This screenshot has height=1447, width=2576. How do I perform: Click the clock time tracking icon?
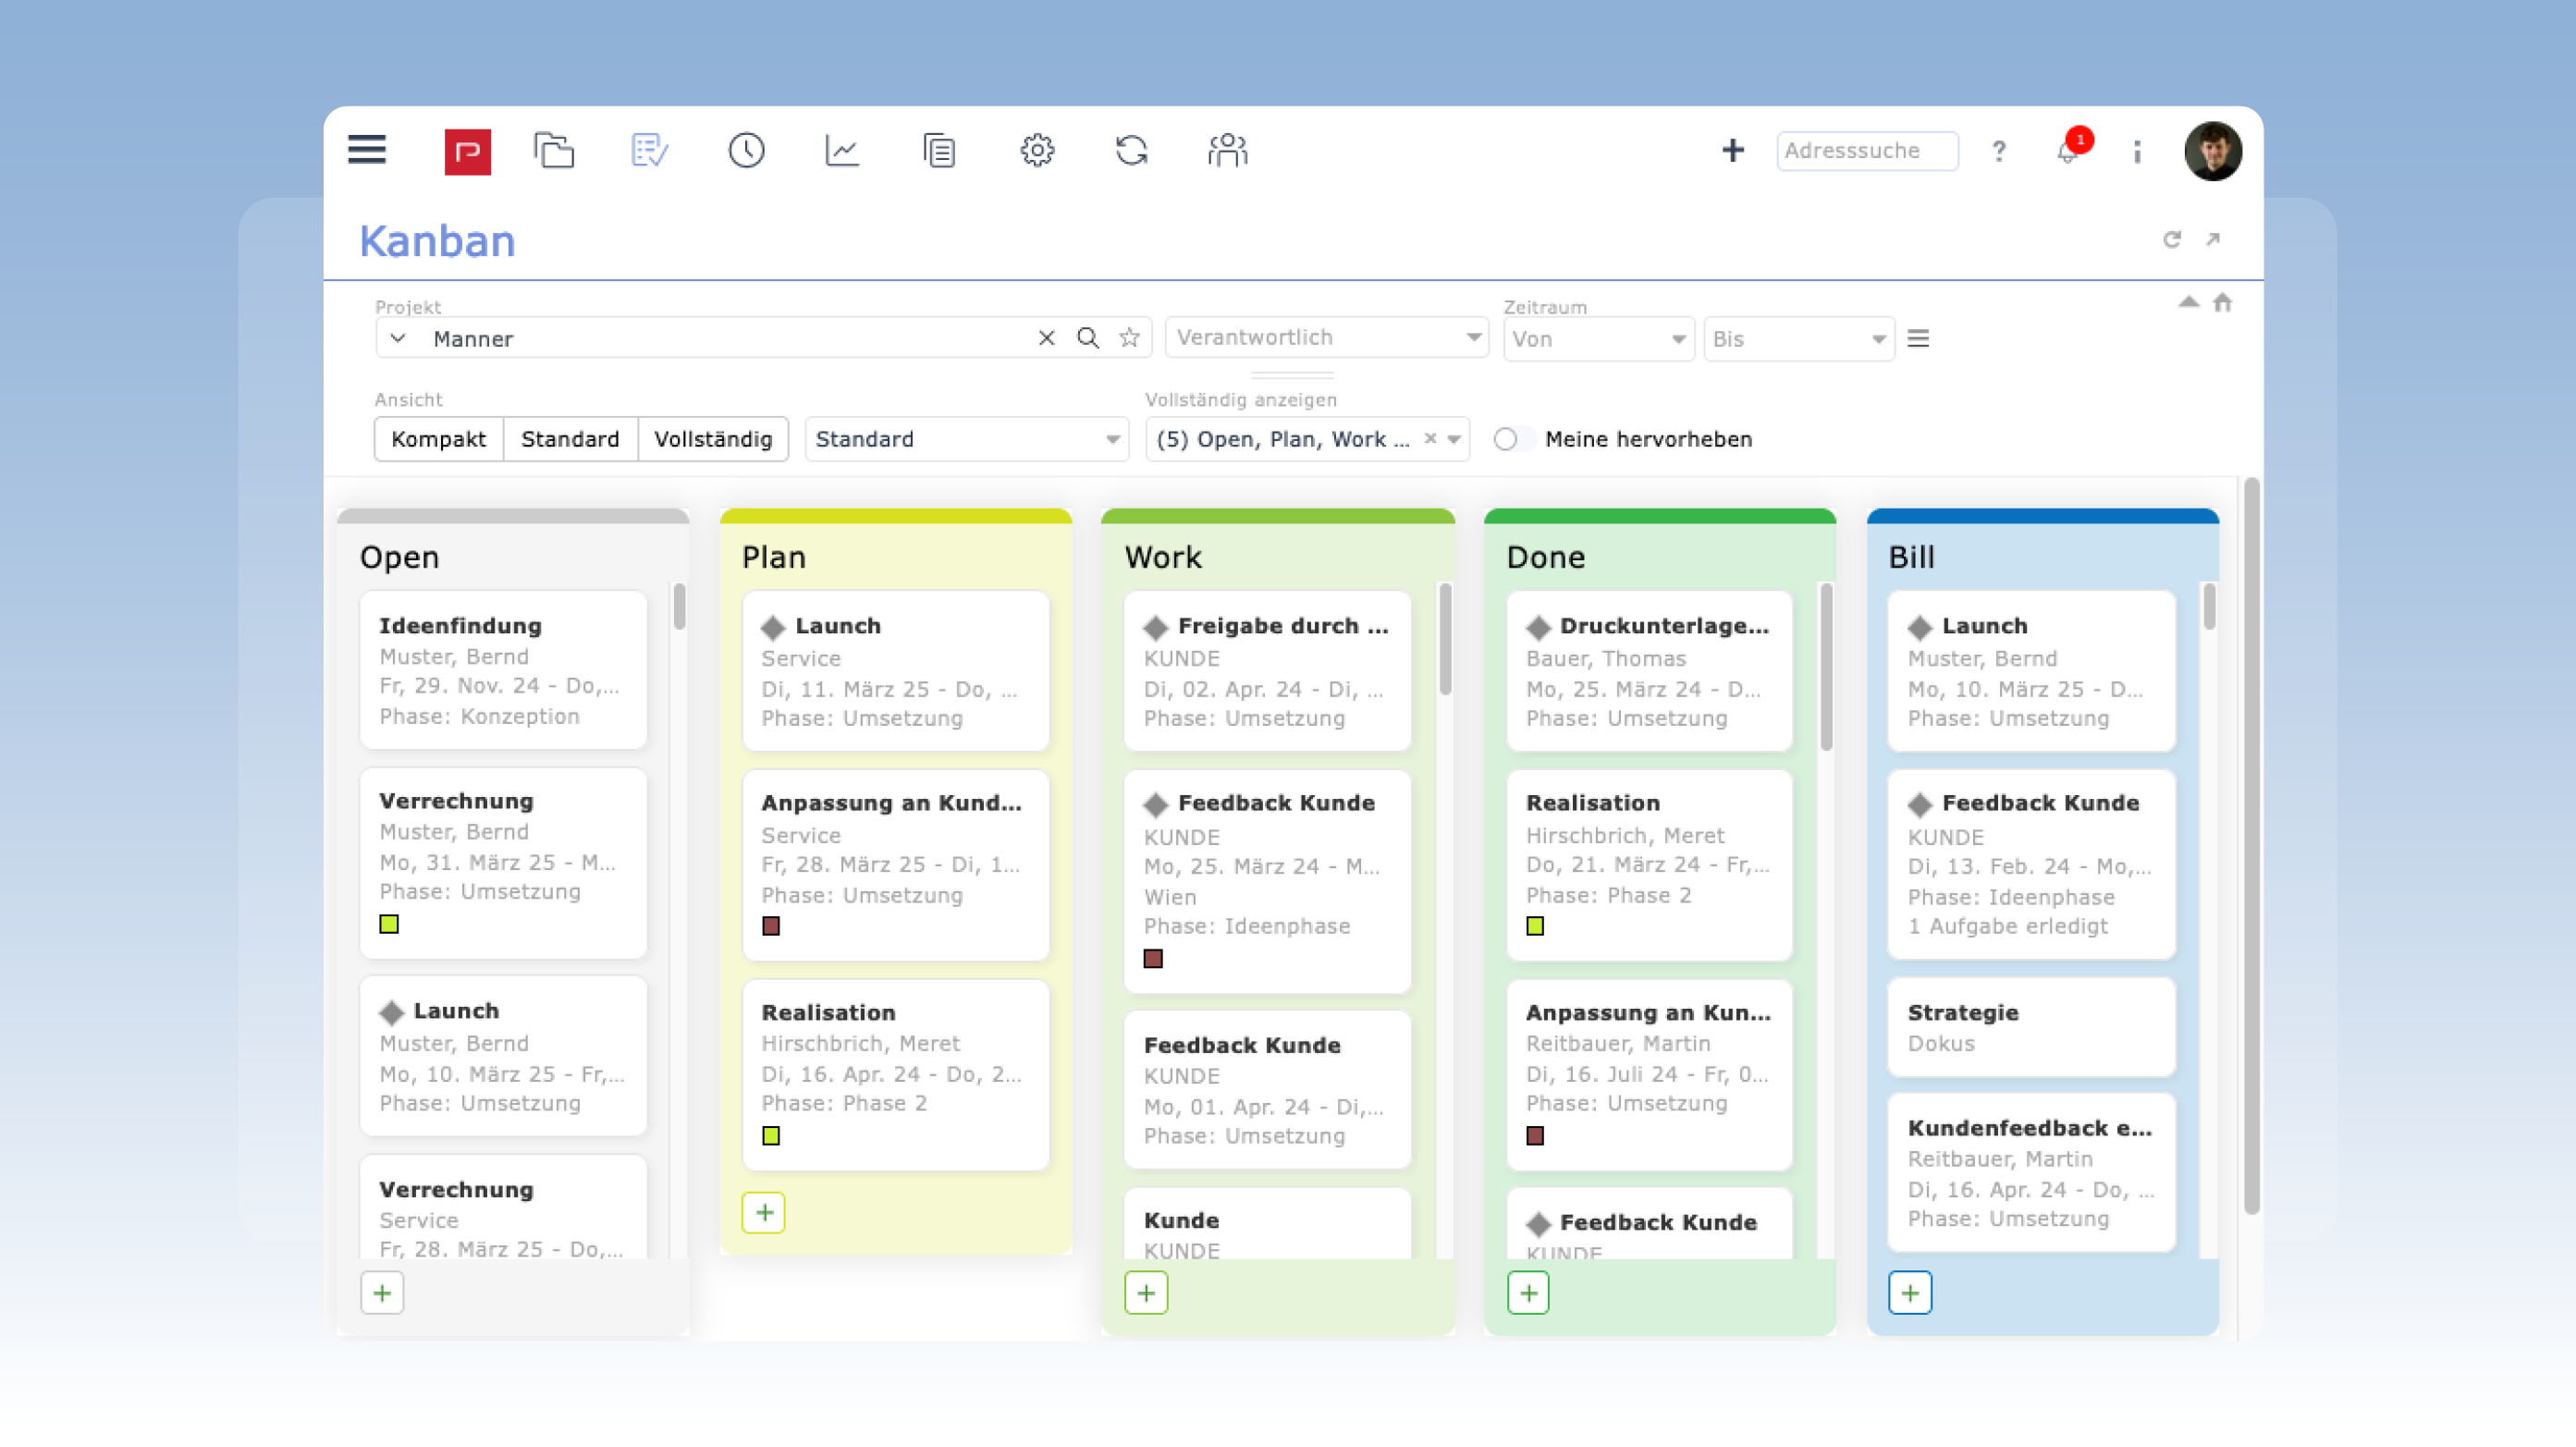tap(746, 151)
